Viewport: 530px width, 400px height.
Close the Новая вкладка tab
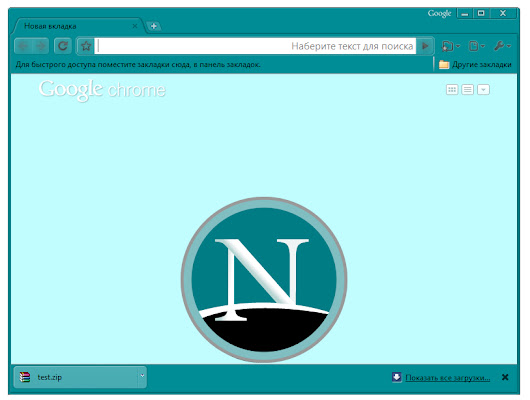[135, 26]
